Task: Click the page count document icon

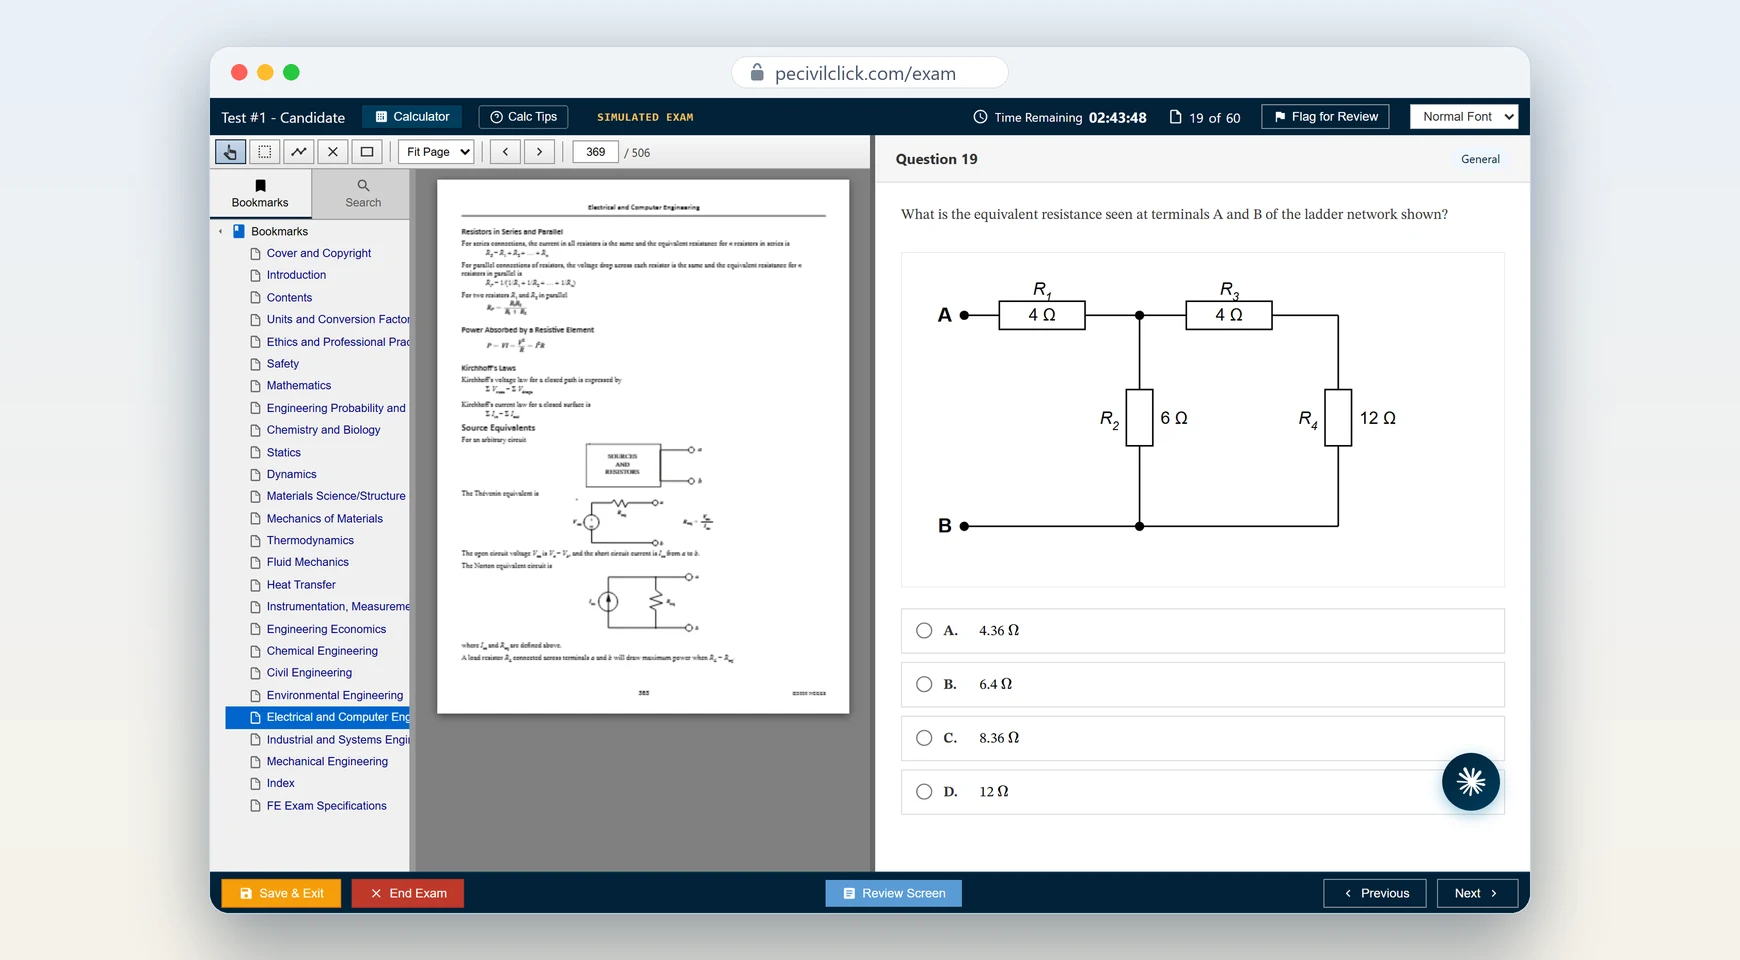Action: coord(1176,117)
